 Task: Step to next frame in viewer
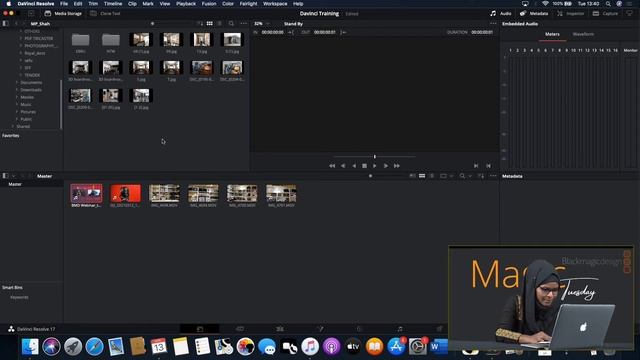386,166
